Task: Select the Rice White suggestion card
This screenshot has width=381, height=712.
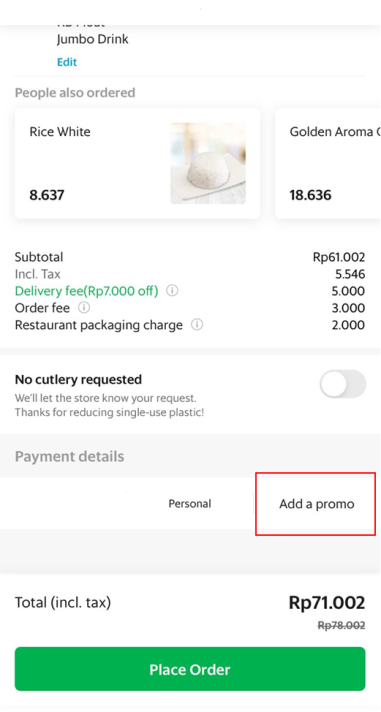Action: click(138, 163)
